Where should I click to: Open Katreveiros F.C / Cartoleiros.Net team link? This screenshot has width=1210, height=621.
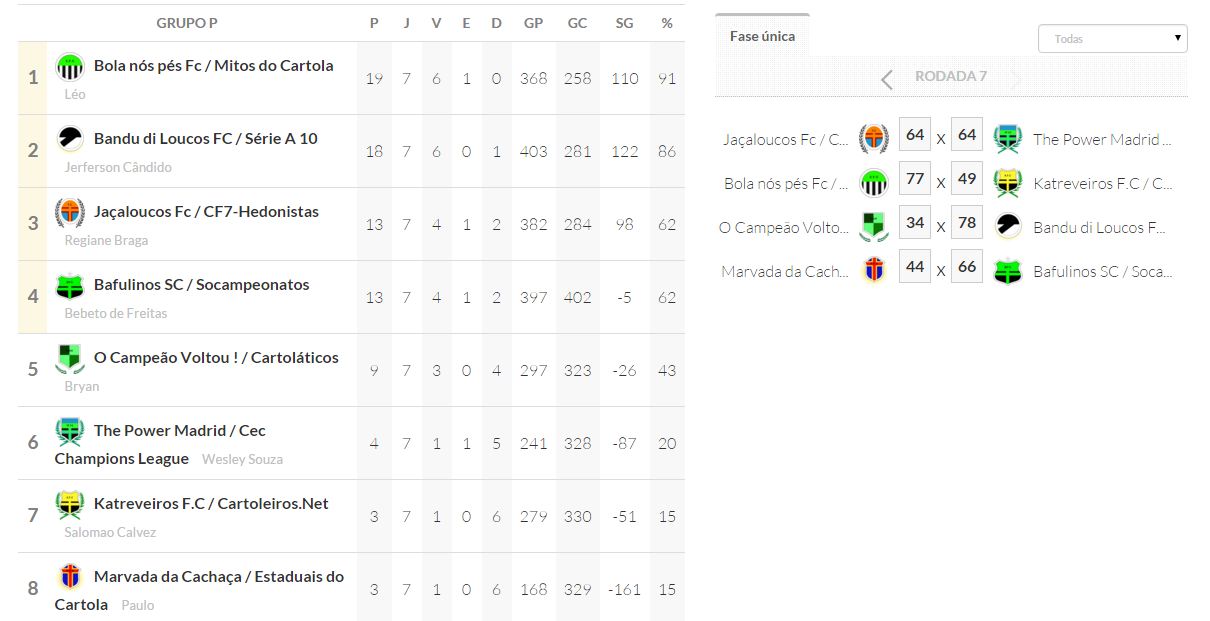211,504
